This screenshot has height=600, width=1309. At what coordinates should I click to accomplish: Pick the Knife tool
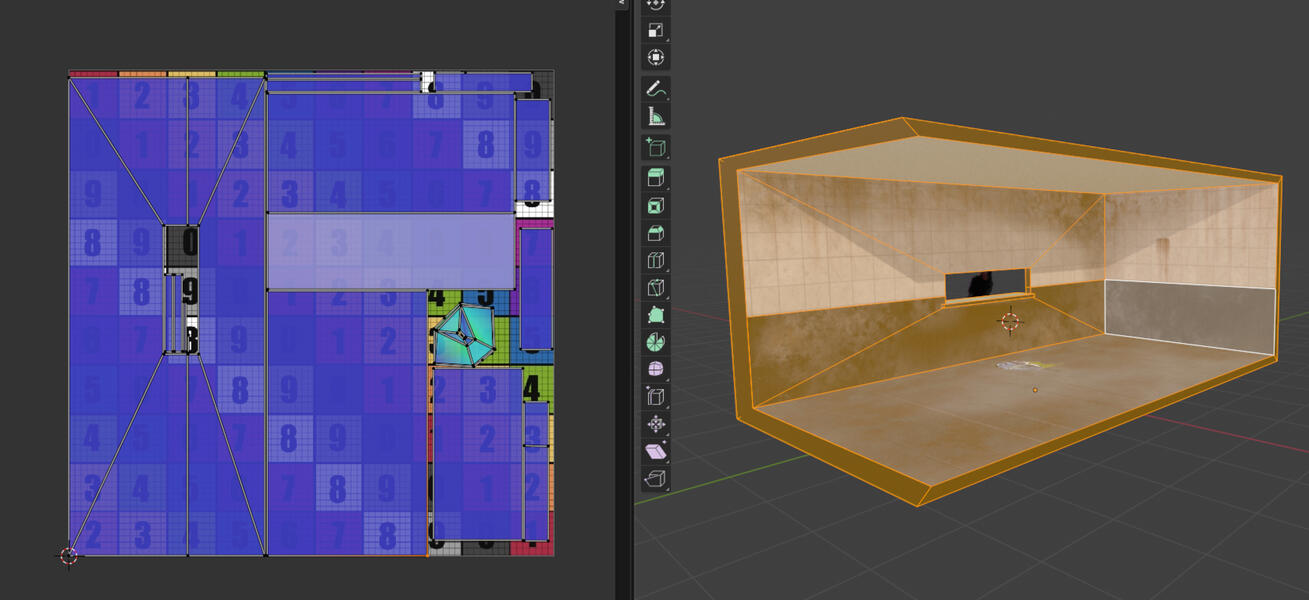pos(655,288)
